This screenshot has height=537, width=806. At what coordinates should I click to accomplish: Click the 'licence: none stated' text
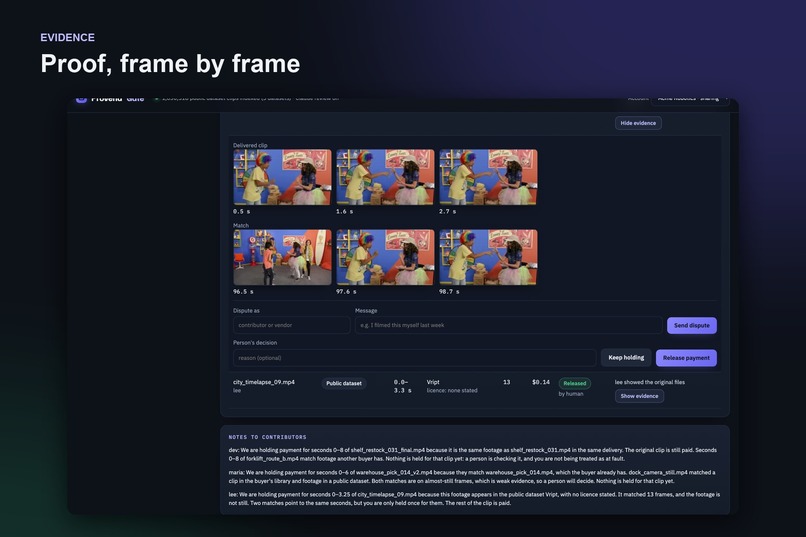[x=452, y=391]
